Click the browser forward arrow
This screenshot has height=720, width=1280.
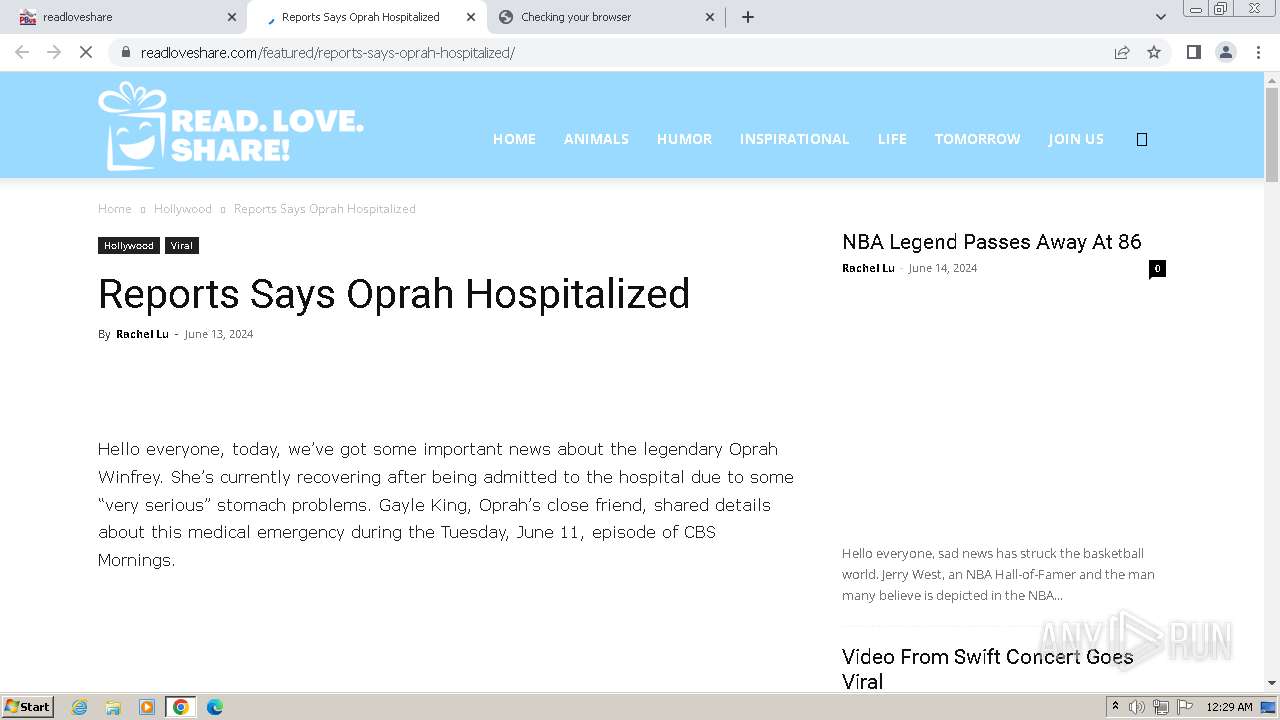[x=54, y=52]
